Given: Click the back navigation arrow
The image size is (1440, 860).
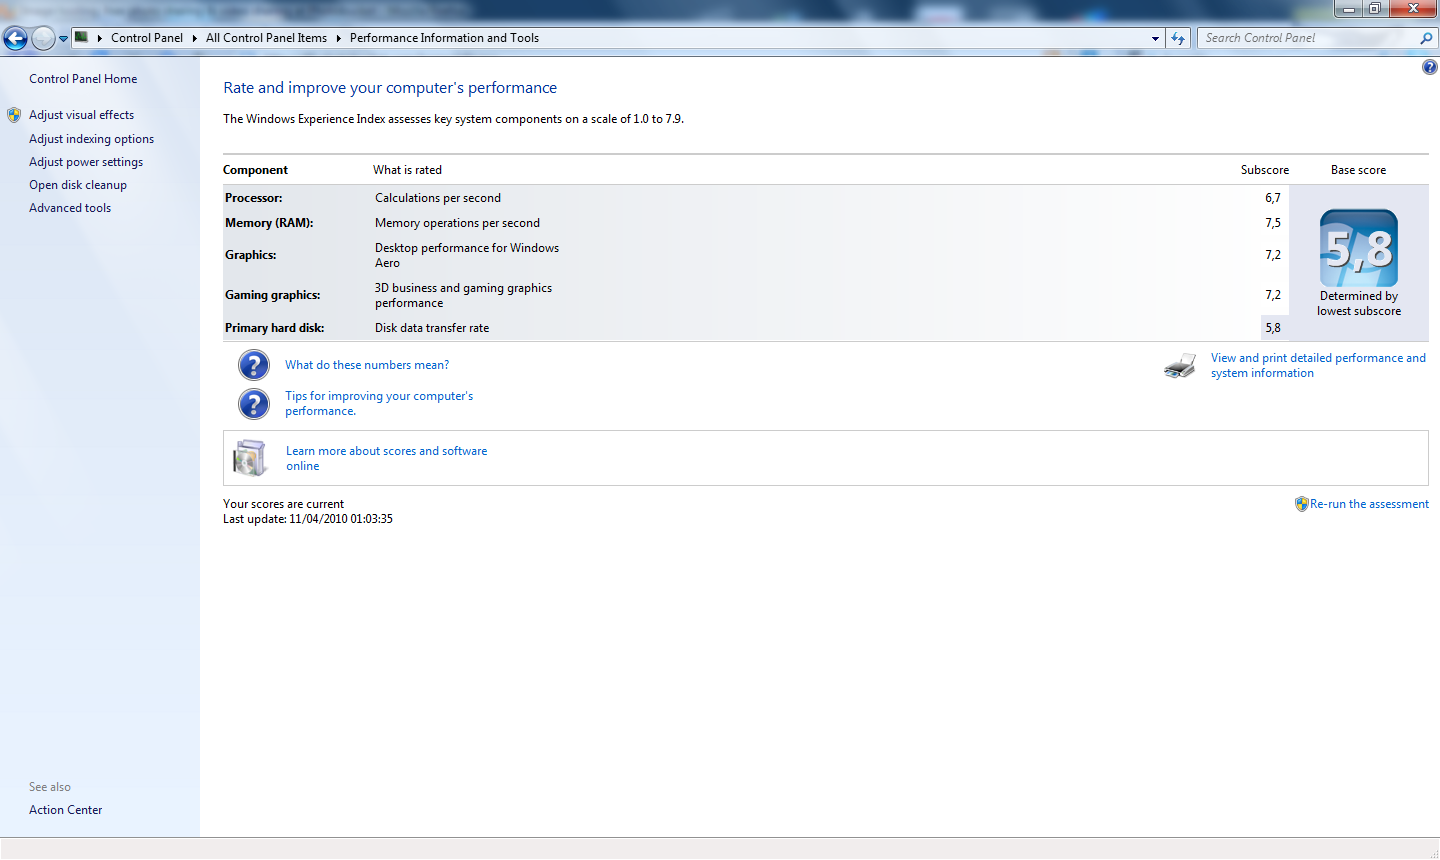Looking at the screenshot, I should 15,38.
